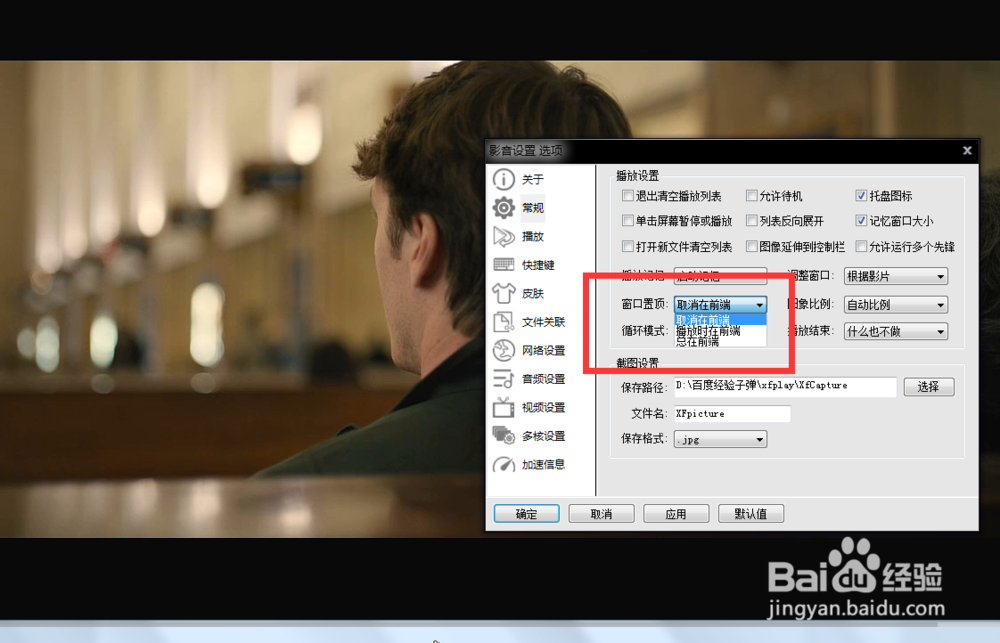
Task: Click the 取消 button
Action: tap(601, 514)
